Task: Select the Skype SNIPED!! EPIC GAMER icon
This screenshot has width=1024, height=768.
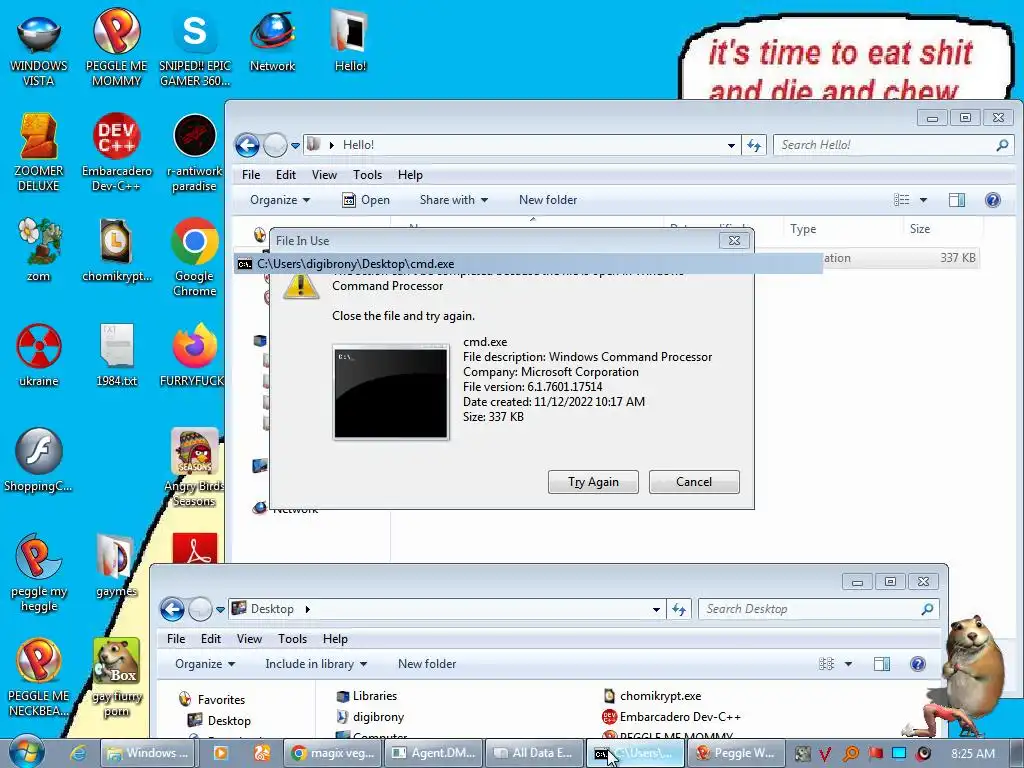Action: [x=195, y=47]
